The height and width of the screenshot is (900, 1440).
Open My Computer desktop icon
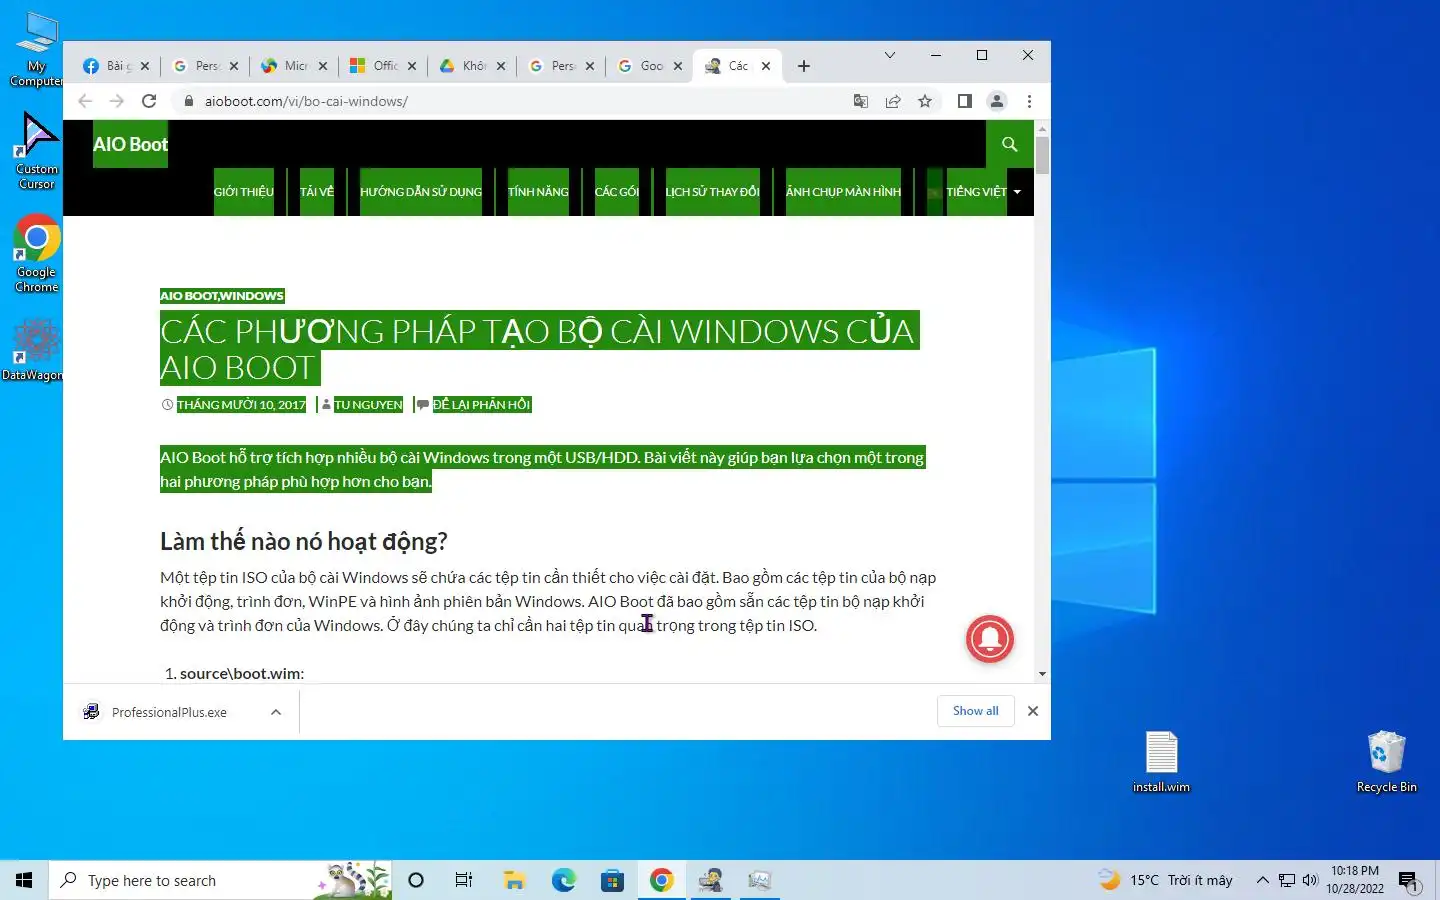(37, 49)
